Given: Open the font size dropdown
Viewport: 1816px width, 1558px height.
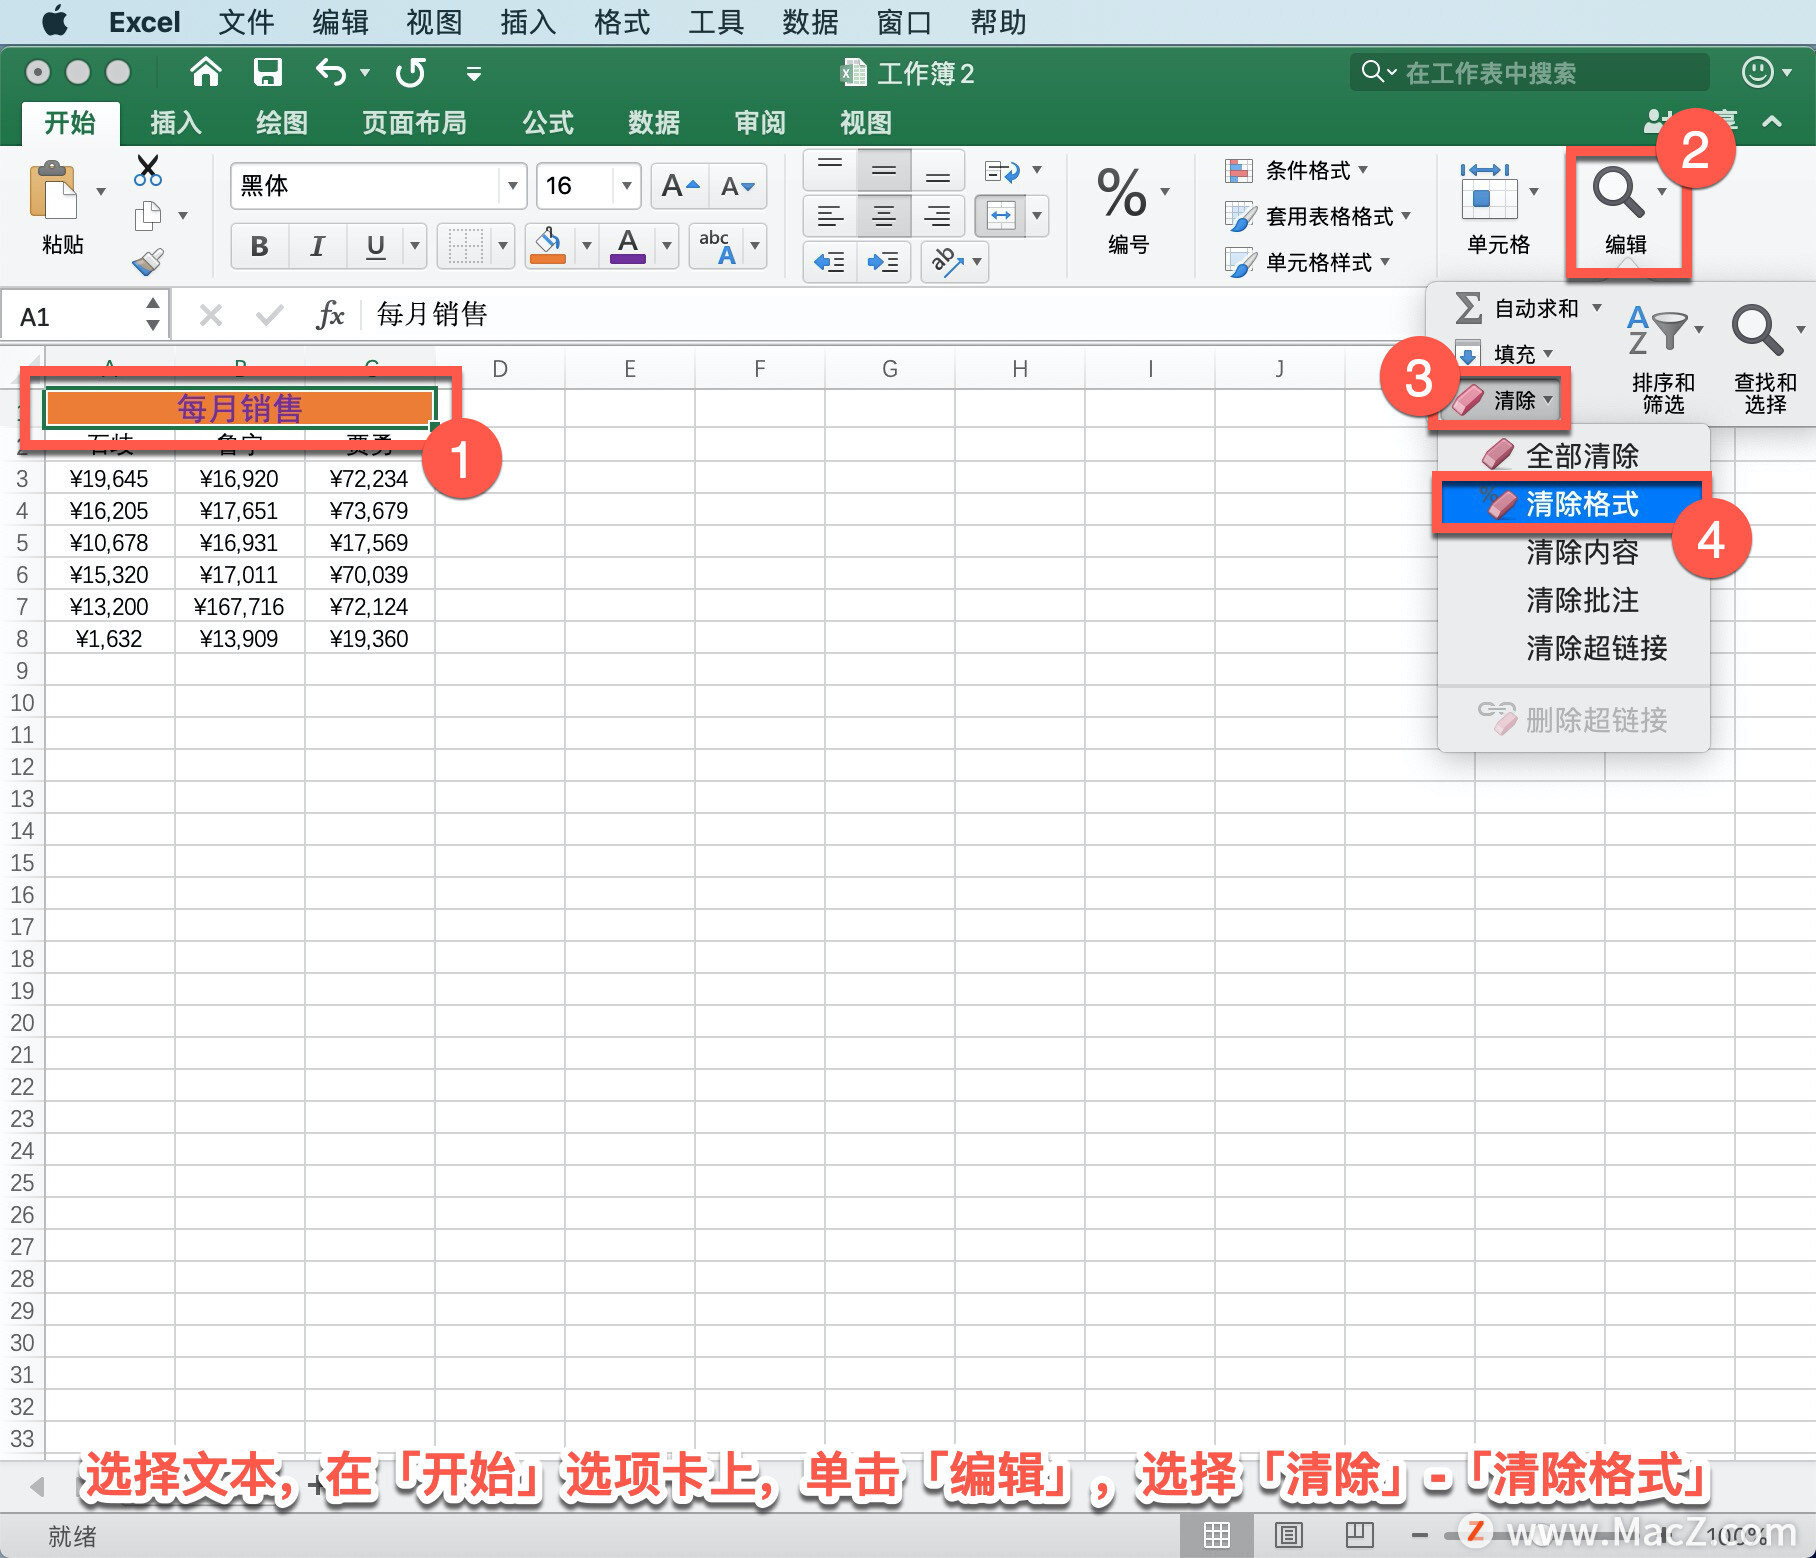Looking at the screenshot, I should [x=626, y=186].
